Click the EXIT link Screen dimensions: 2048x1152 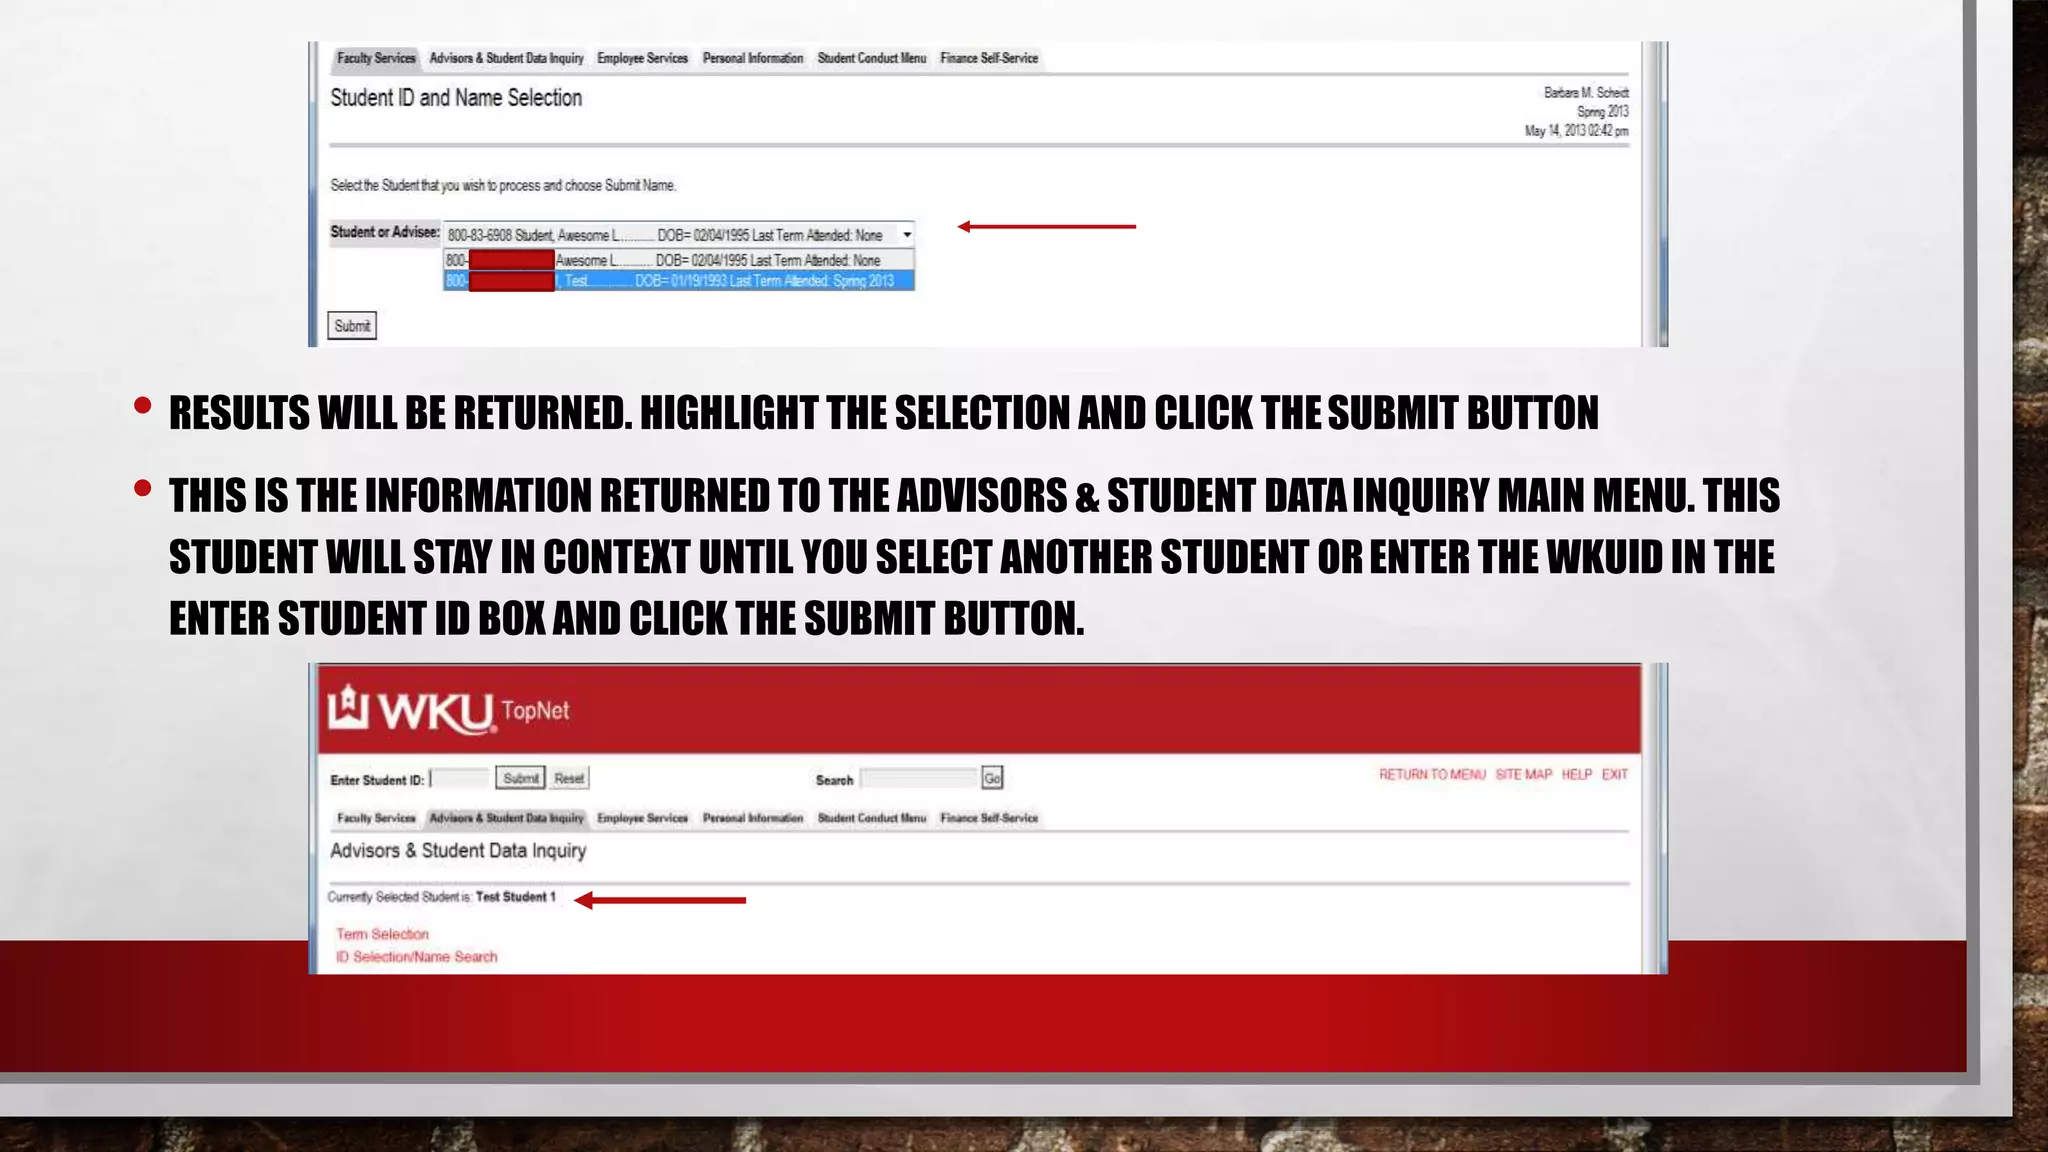click(x=1614, y=774)
